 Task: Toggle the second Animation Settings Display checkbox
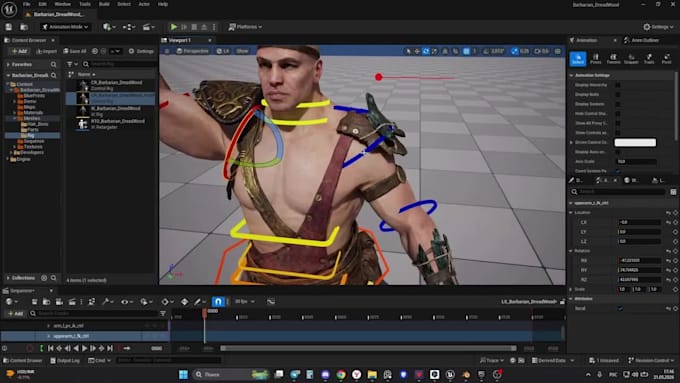pos(618,95)
